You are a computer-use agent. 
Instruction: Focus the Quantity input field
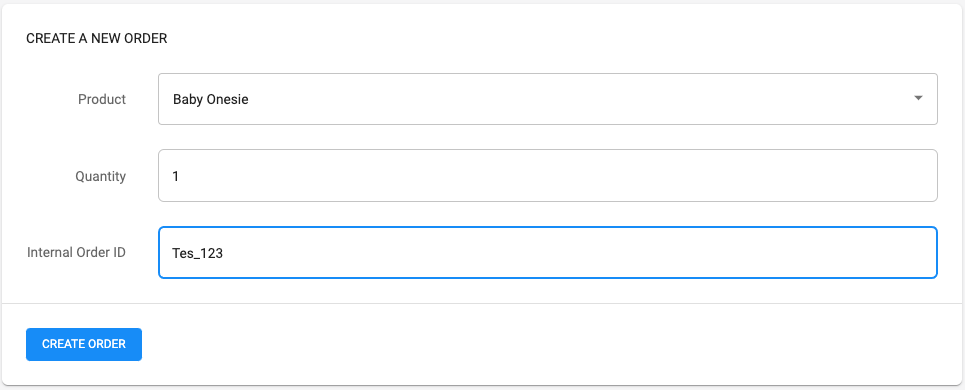click(x=548, y=175)
